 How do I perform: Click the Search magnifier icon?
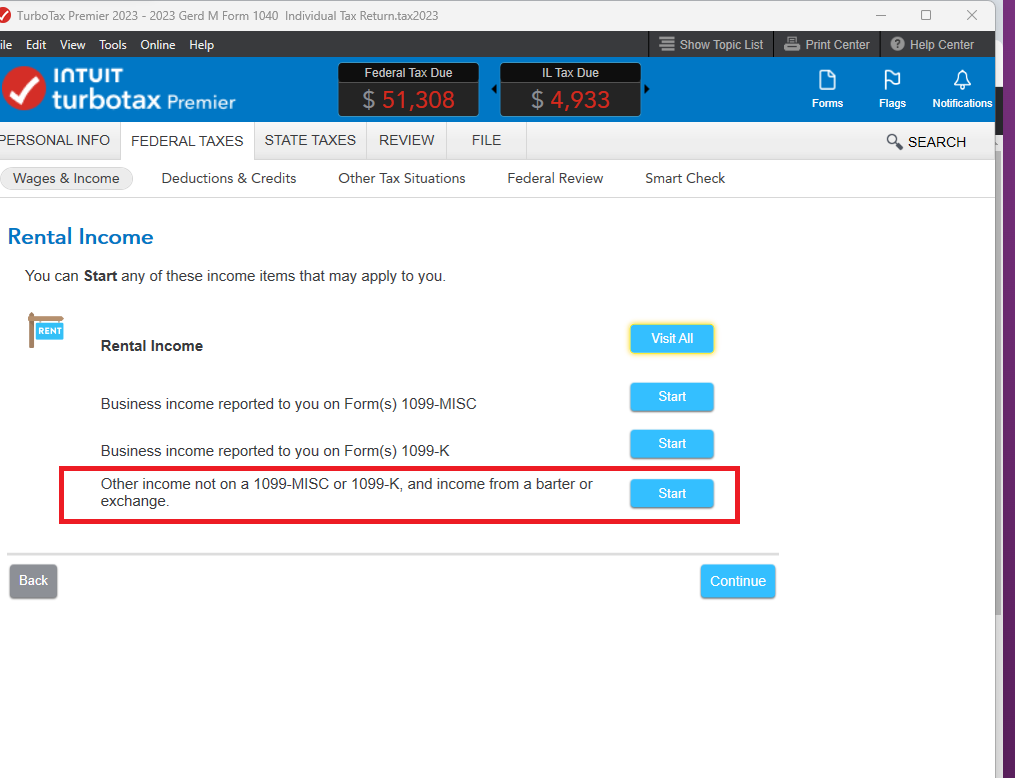coord(894,142)
